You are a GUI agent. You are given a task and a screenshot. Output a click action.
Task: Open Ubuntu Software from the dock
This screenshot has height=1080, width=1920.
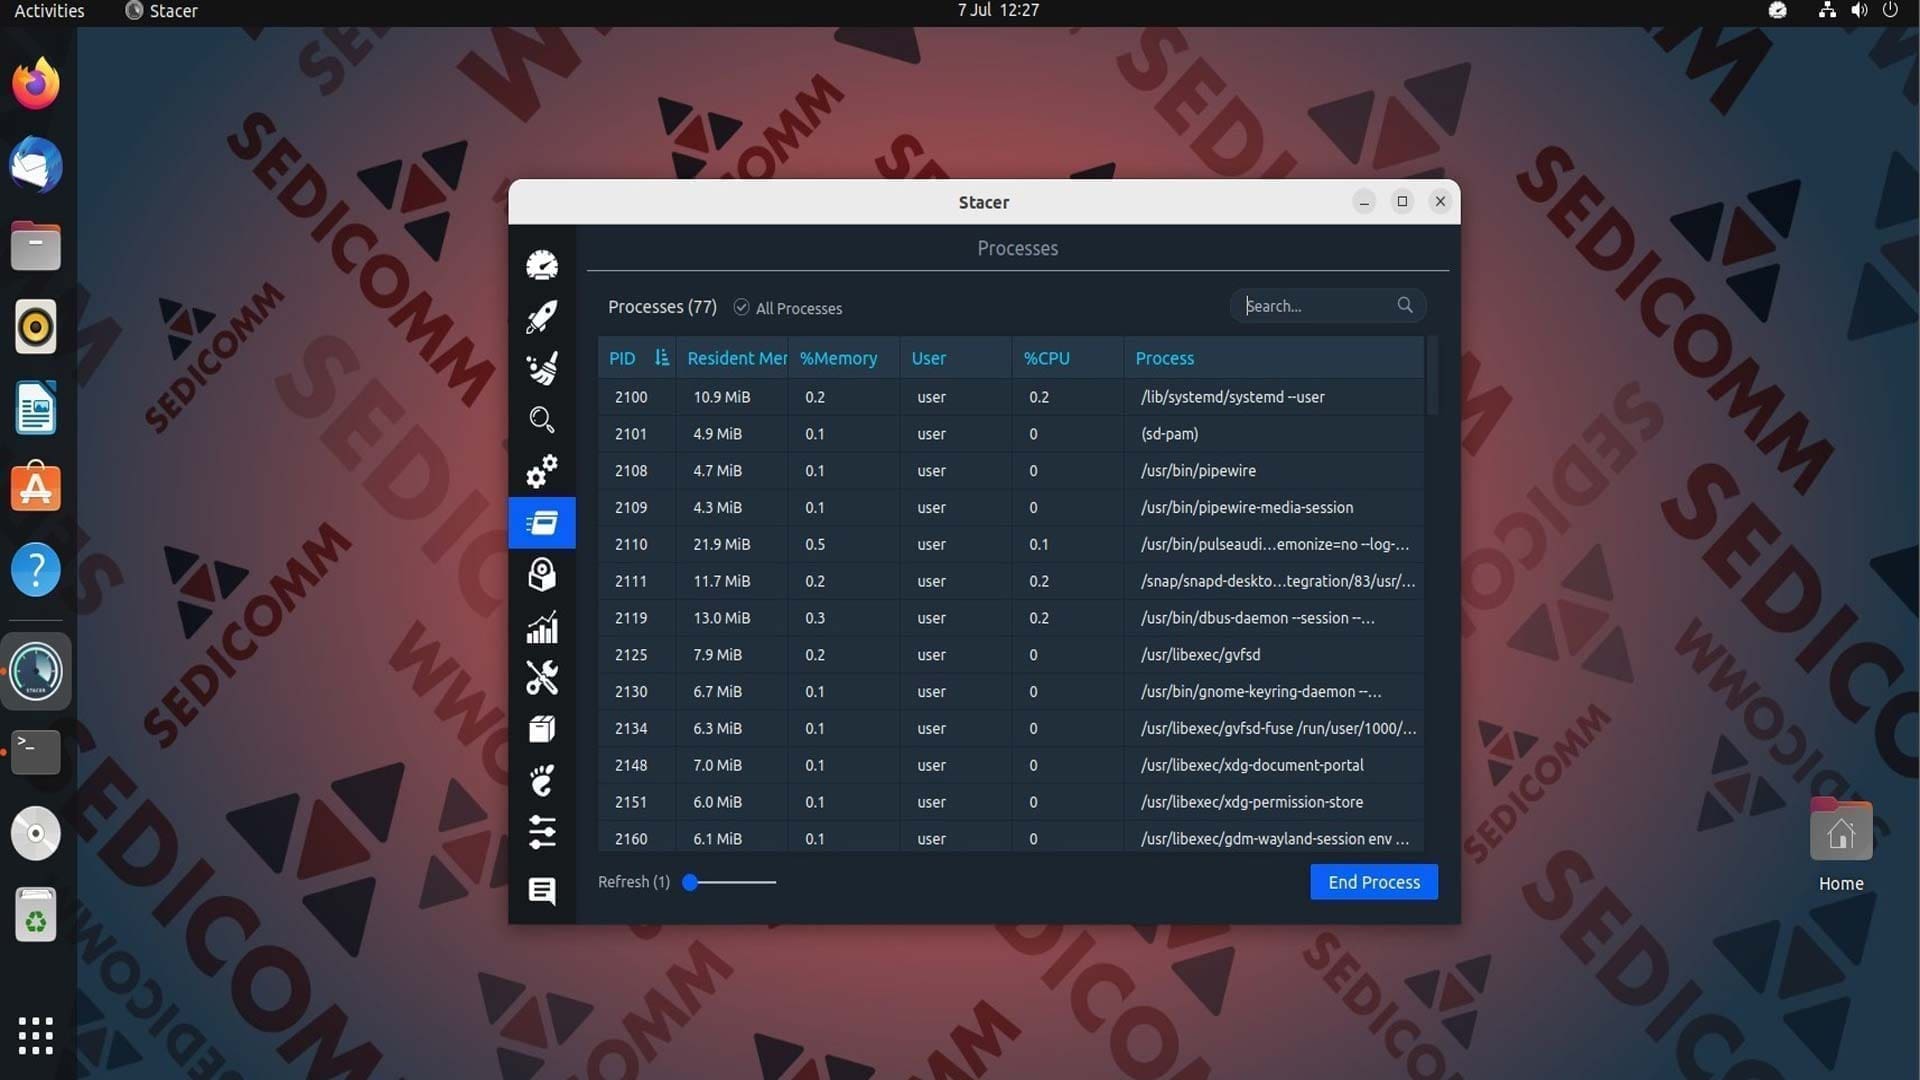[36, 488]
